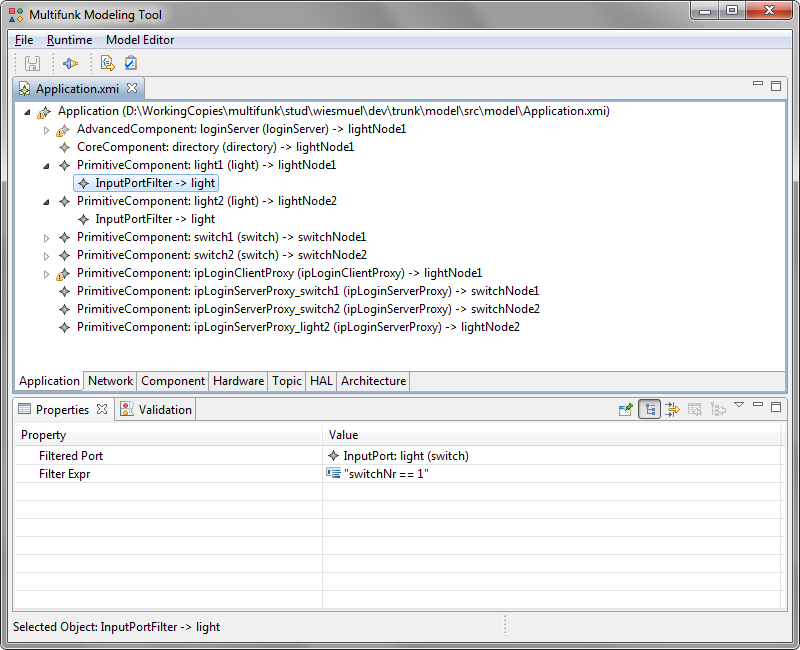Collapse the PrimitiveComponent light1 node
Viewport: 800px width, 650px height.
pos(46,166)
